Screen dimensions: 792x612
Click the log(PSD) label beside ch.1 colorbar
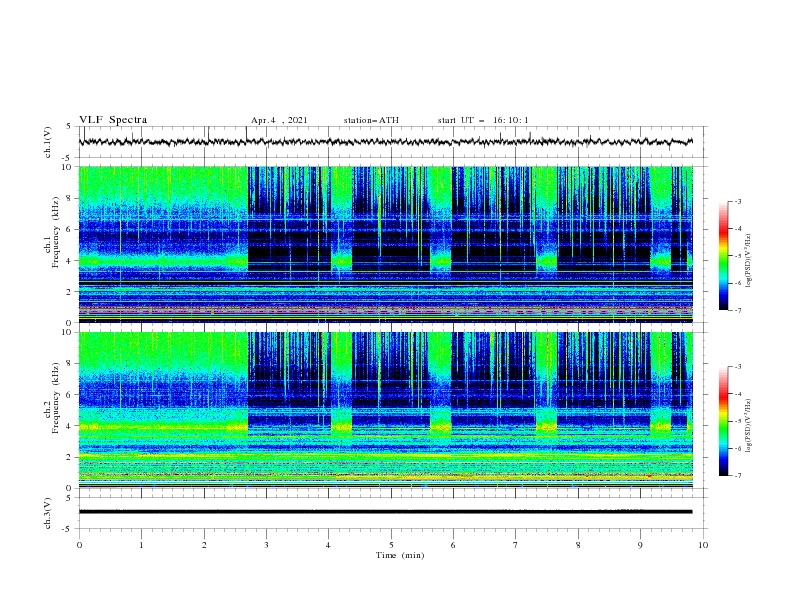click(x=749, y=261)
